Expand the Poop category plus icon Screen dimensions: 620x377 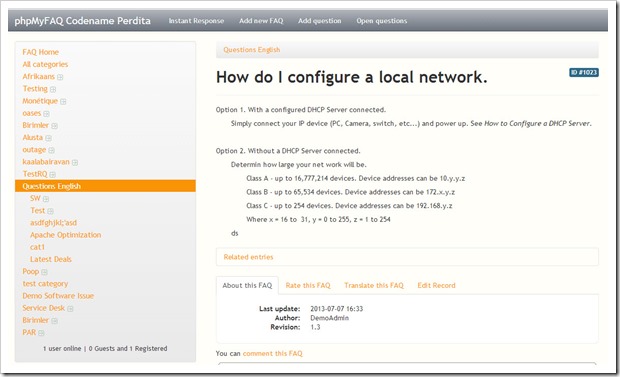click(x=44, y=272)
